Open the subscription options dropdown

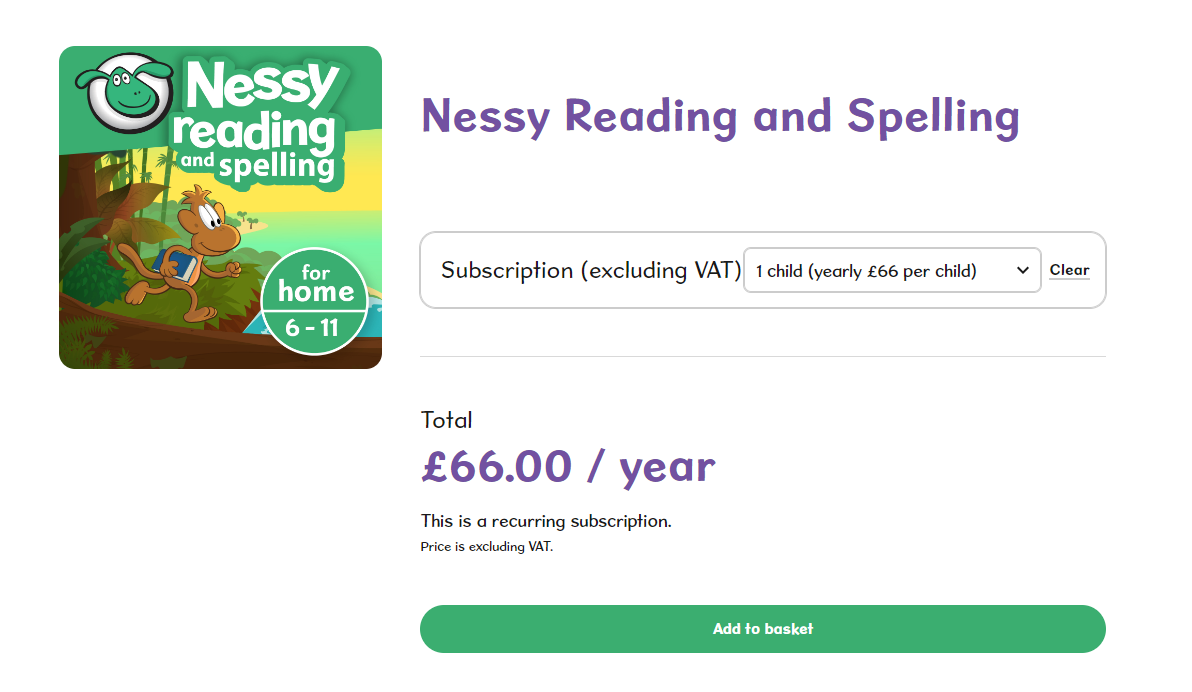(x=892, y=269)
